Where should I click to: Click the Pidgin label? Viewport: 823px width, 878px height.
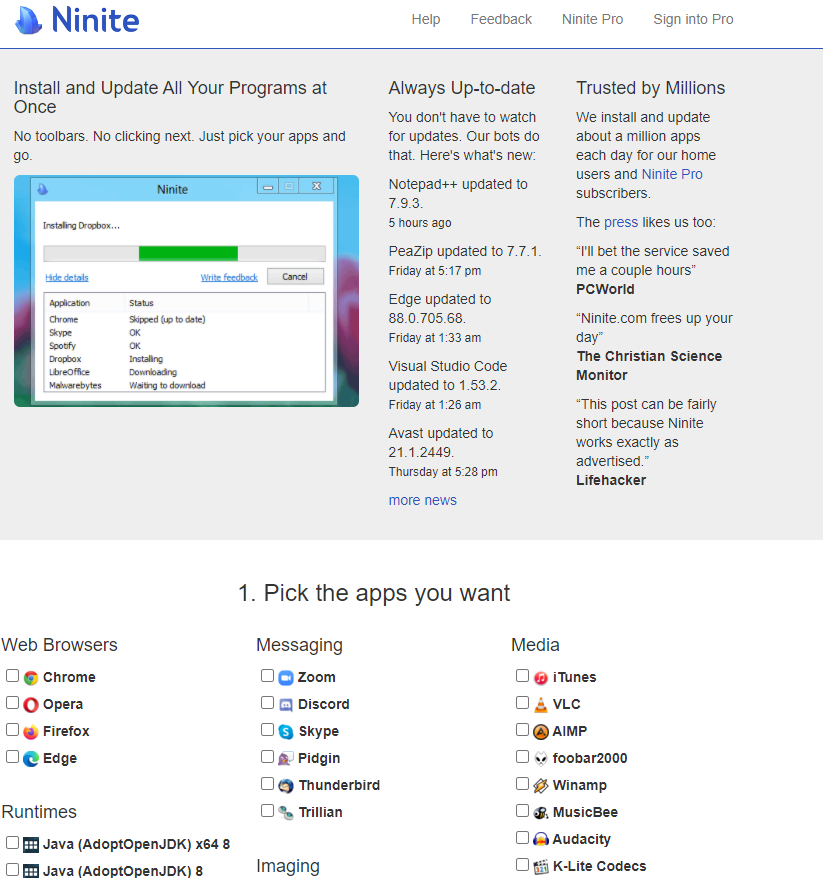[x=319, y=759]
